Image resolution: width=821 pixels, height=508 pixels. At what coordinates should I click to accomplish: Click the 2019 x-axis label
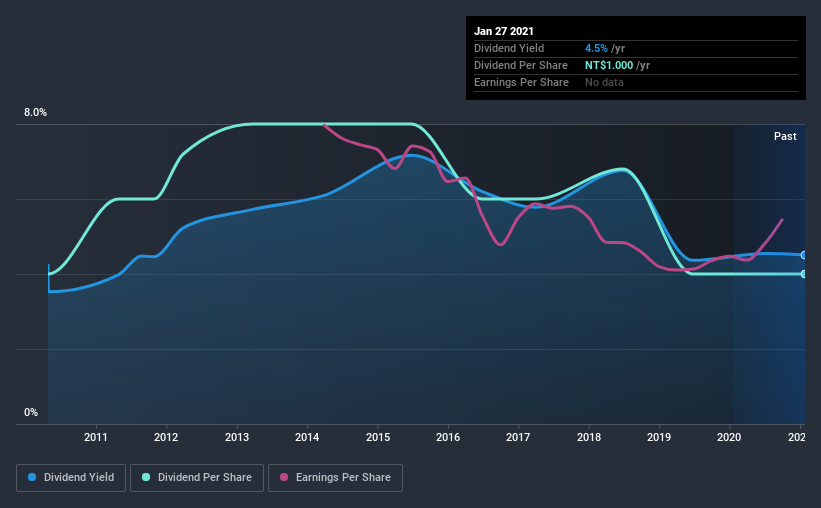click(x=659, y=437)
